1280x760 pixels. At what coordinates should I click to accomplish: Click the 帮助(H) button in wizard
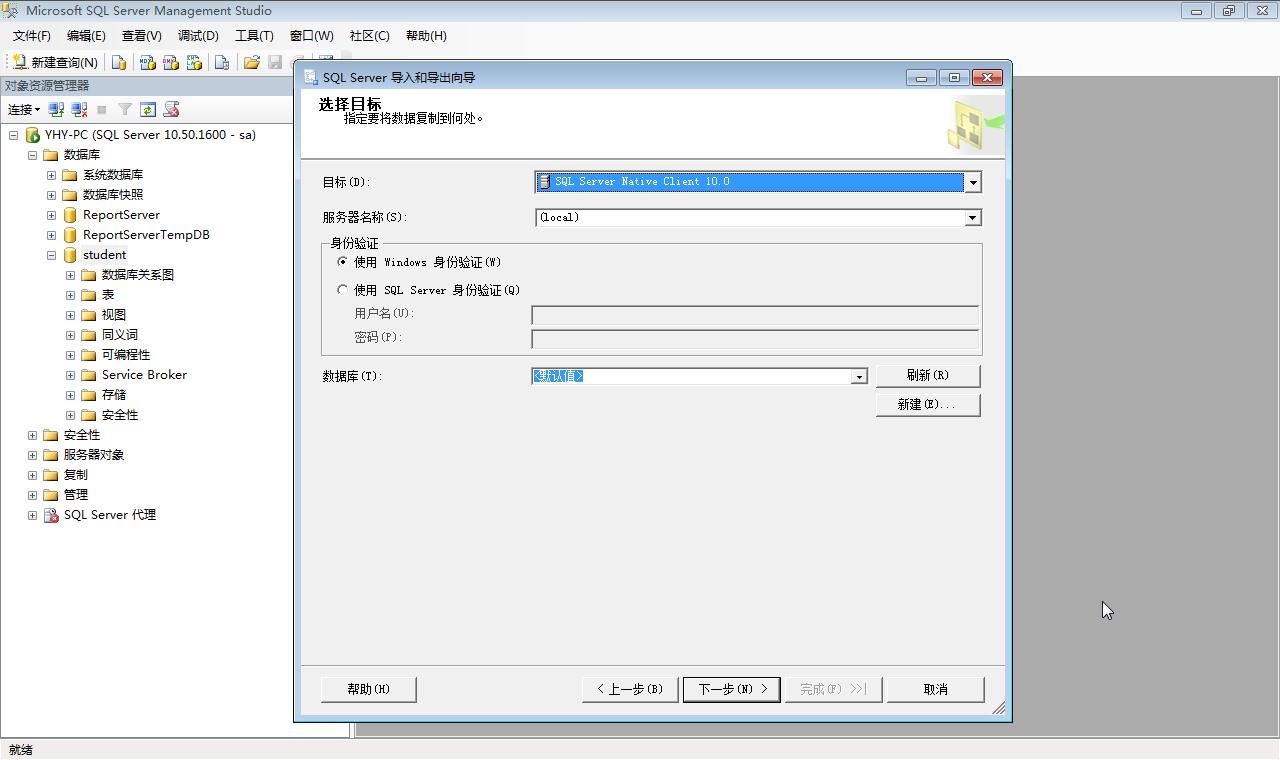click(368, 689)
